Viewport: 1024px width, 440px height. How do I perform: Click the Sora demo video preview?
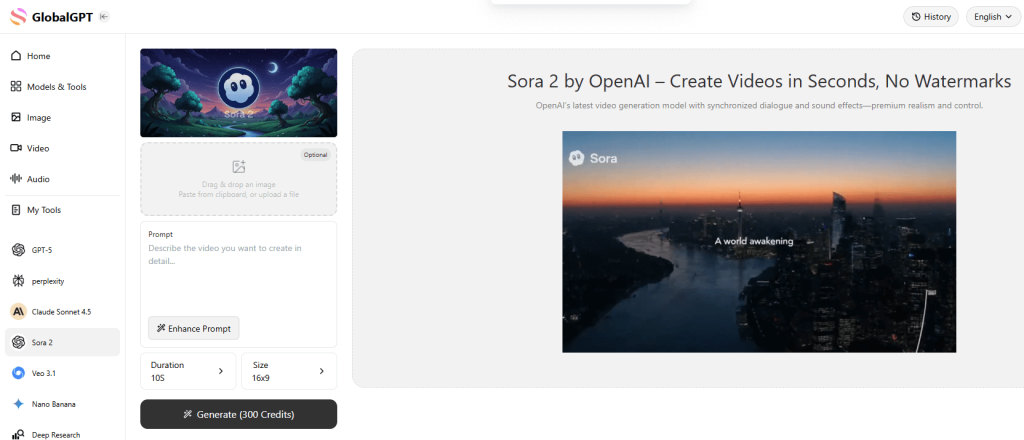(759, 242)
